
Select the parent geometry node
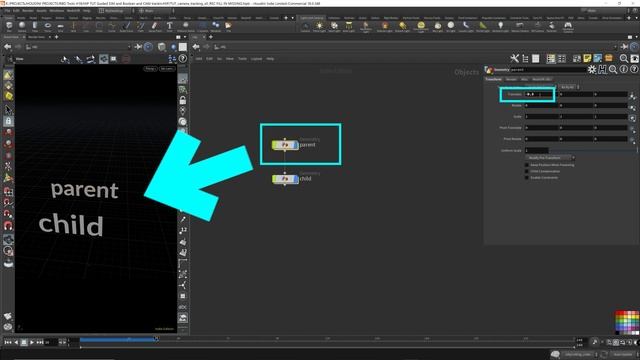click(x=285, y=145)
